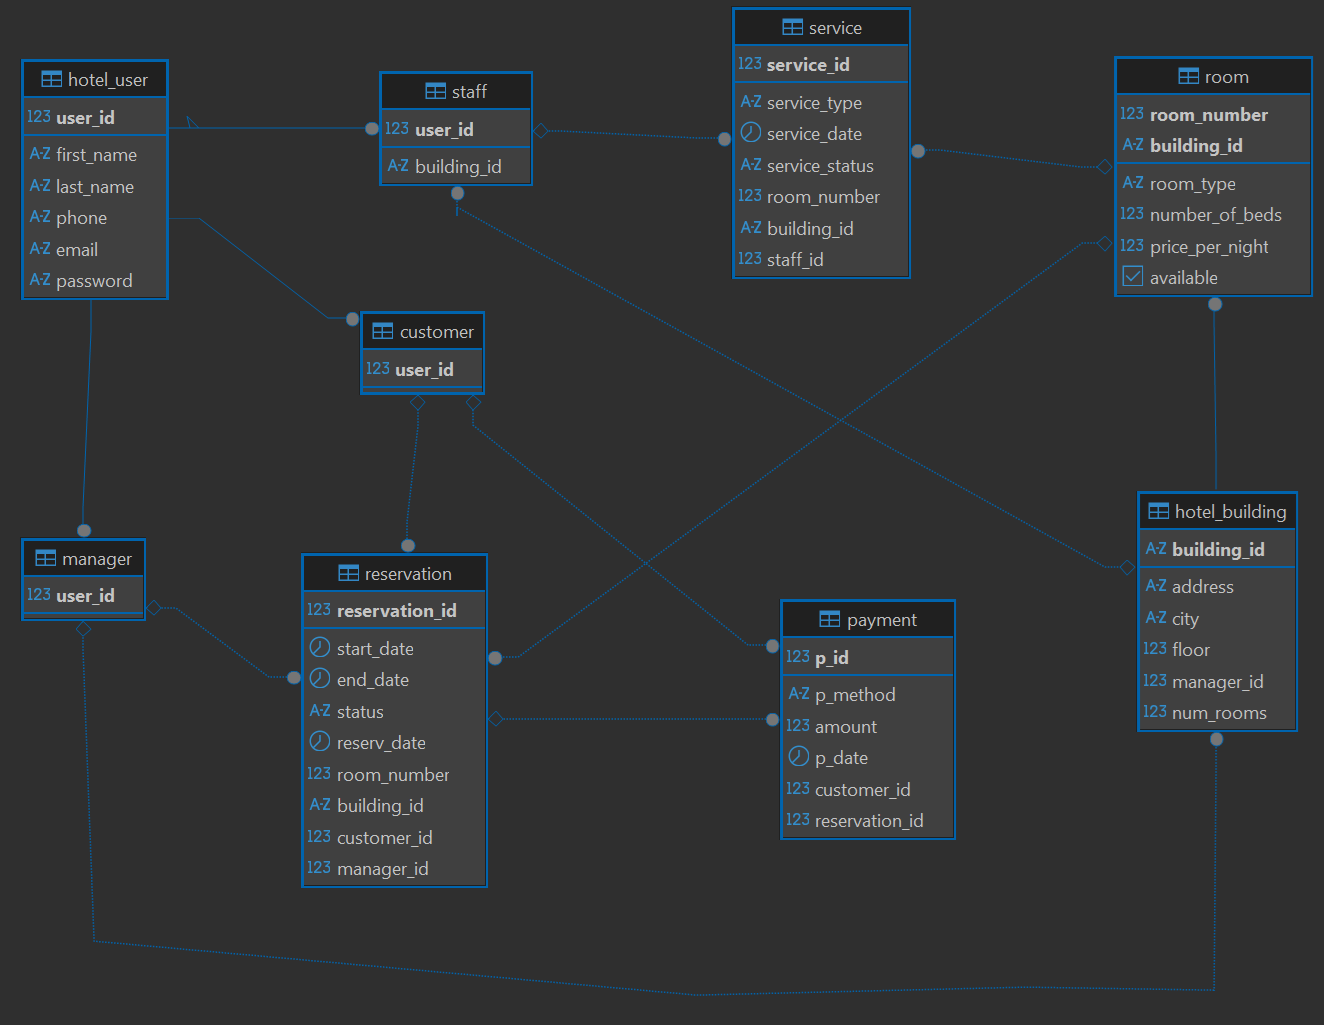
Task: Select the manager table title
Action: [96, 558]
